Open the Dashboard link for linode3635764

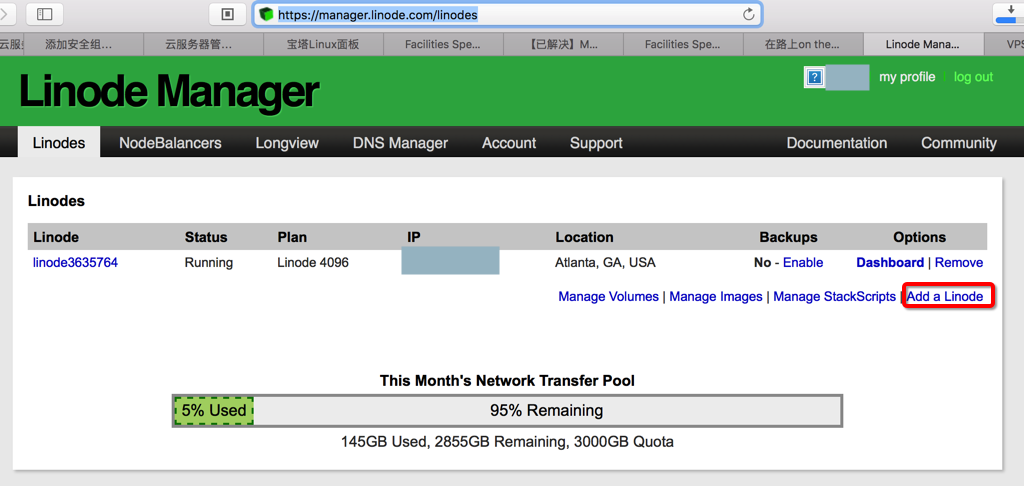point(889,263)
